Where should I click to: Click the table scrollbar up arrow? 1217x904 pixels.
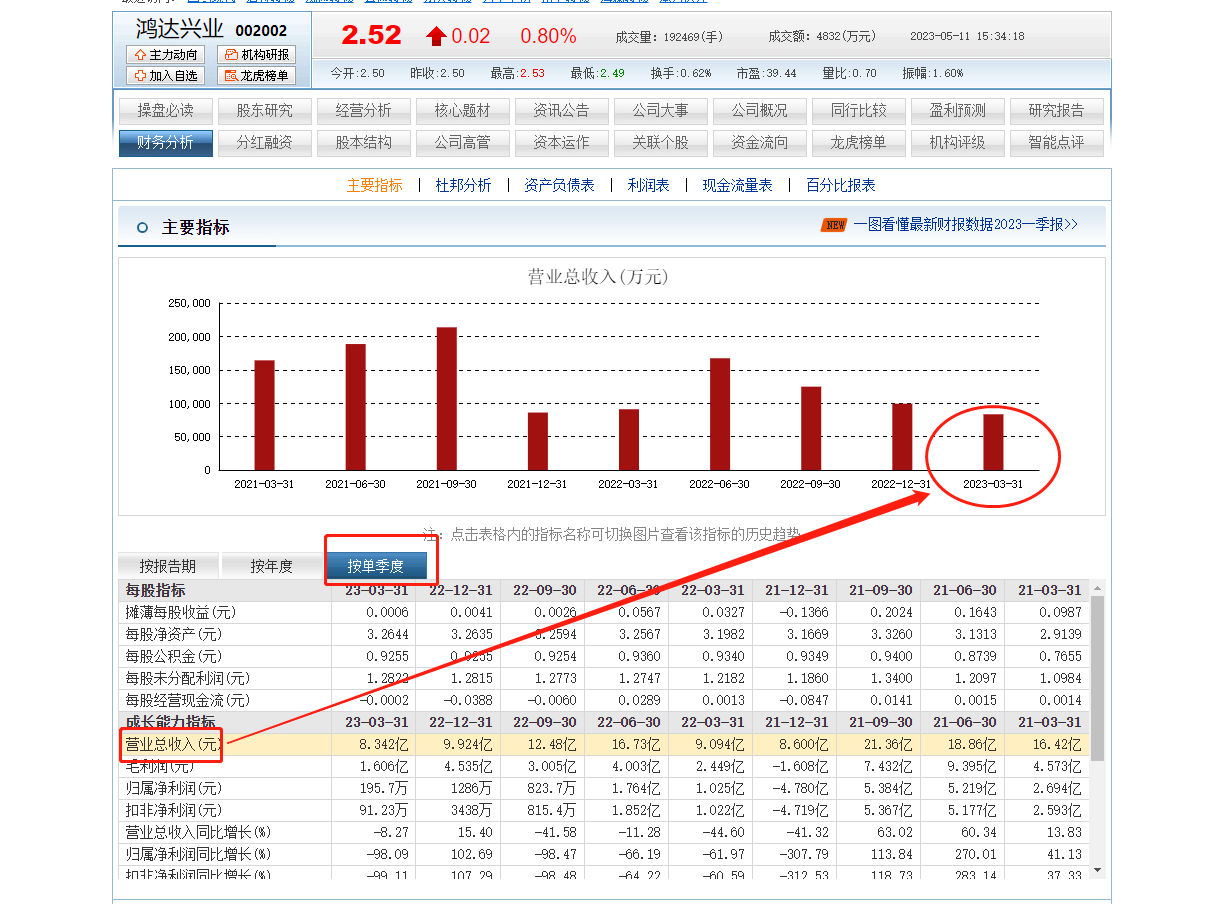1097,588
